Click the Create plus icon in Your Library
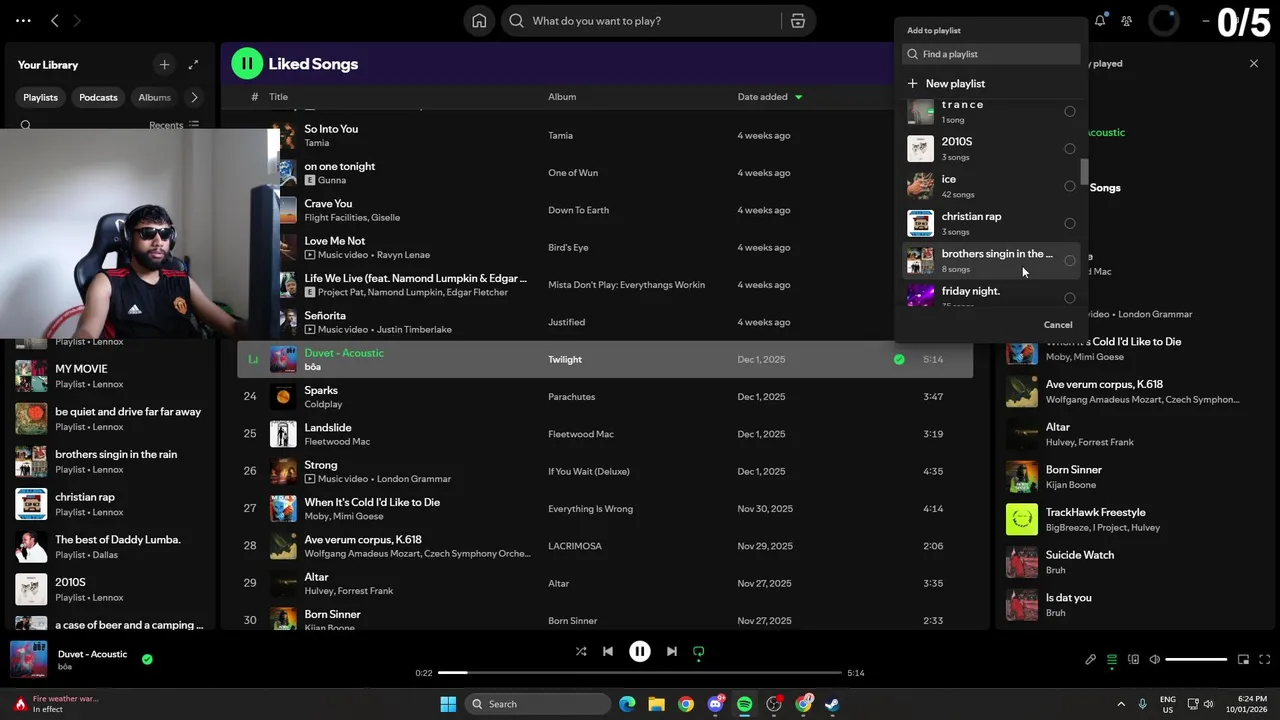This screenshot has width=1280, height=720. (164, 64)
